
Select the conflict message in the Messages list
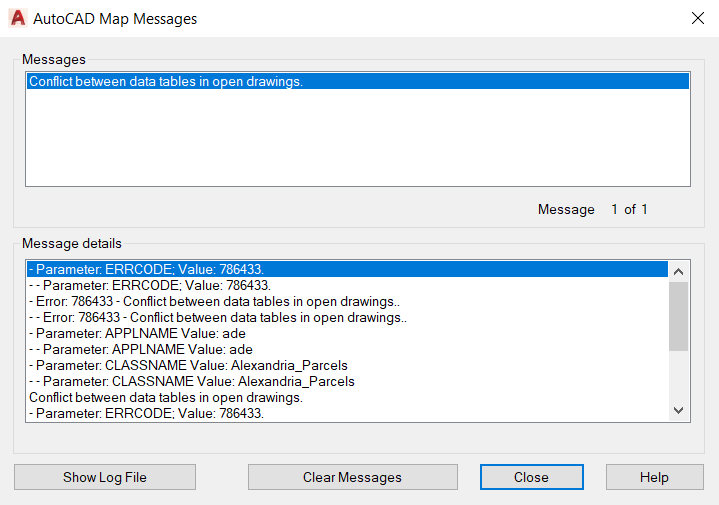point(166,82)
